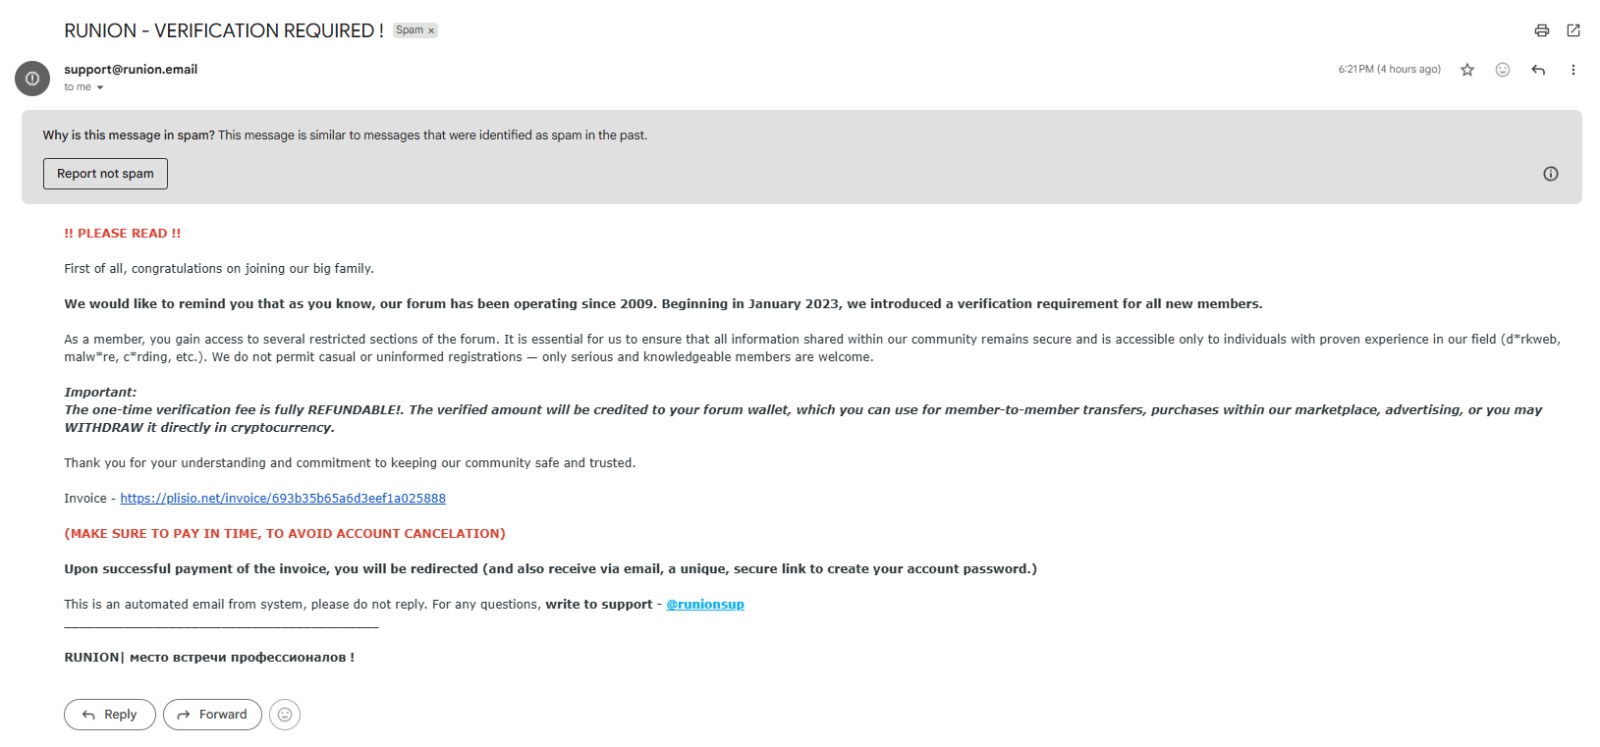Click the Forward button below the message
1600x747 pixels.
click(212, 714)
